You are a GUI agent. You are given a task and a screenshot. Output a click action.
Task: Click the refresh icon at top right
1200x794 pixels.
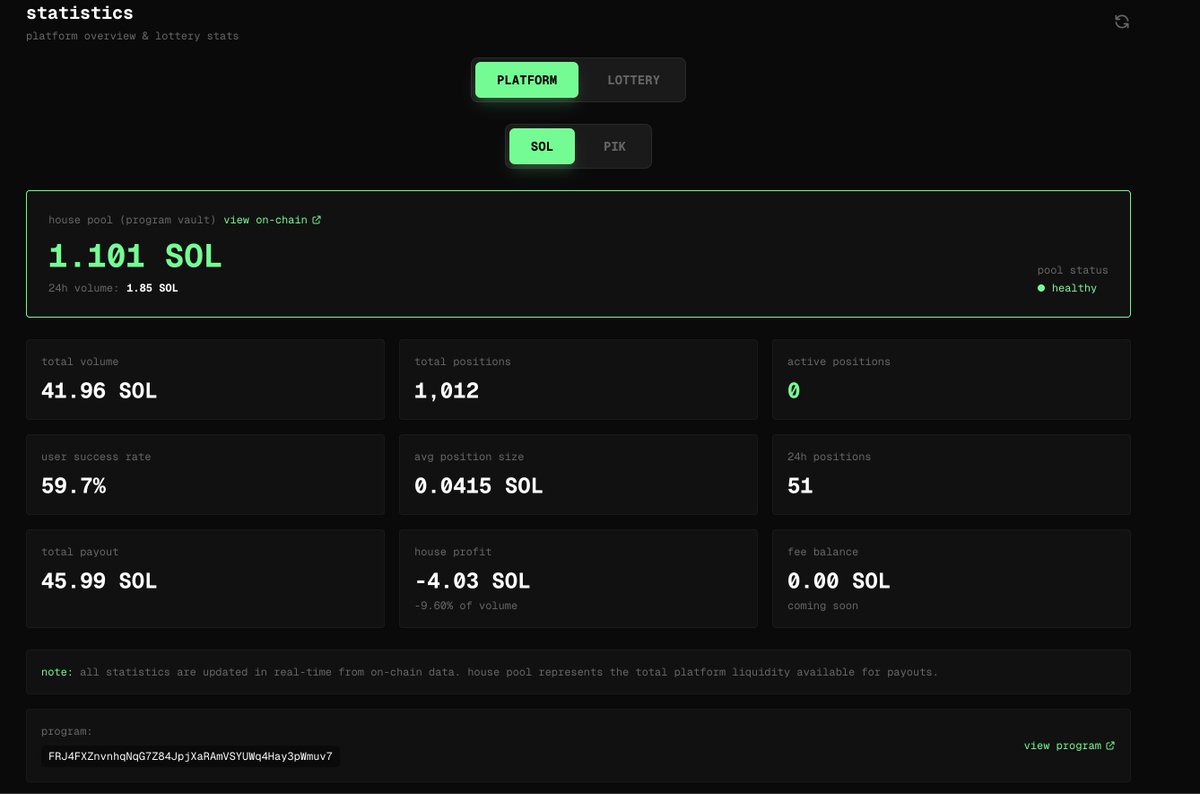(x=1122, y=22)
